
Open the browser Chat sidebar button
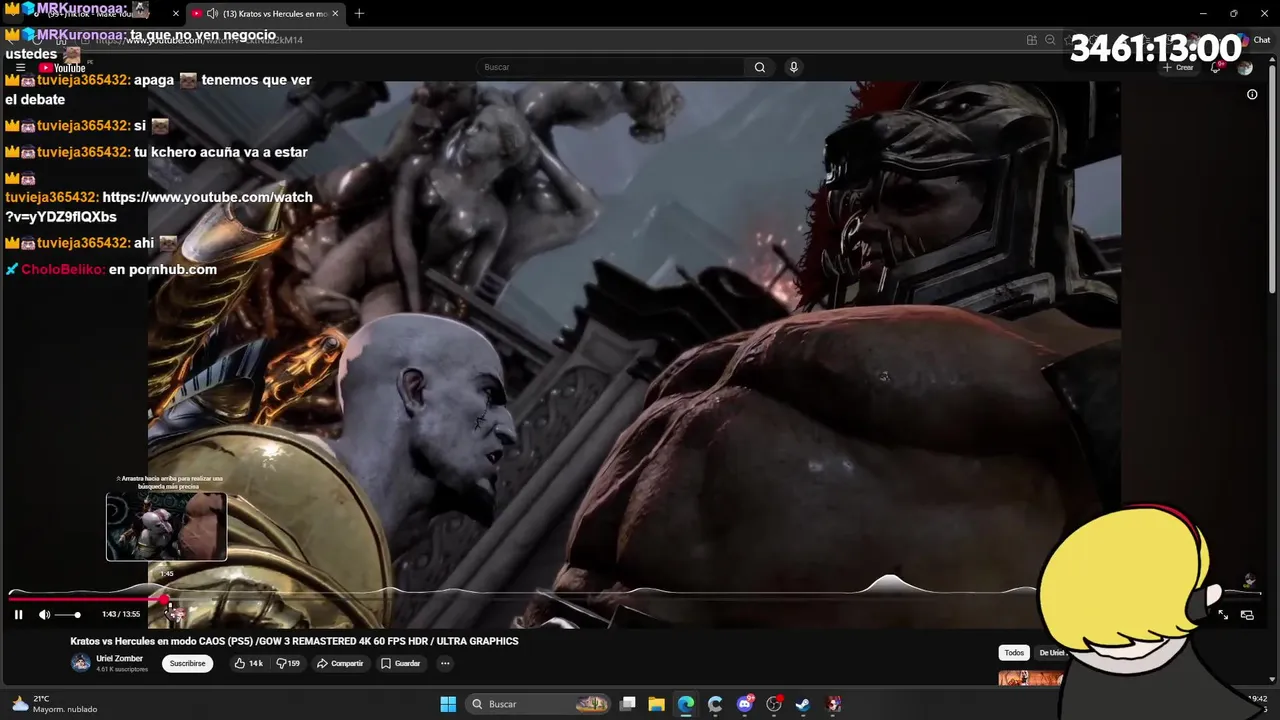click(1255, 40)
